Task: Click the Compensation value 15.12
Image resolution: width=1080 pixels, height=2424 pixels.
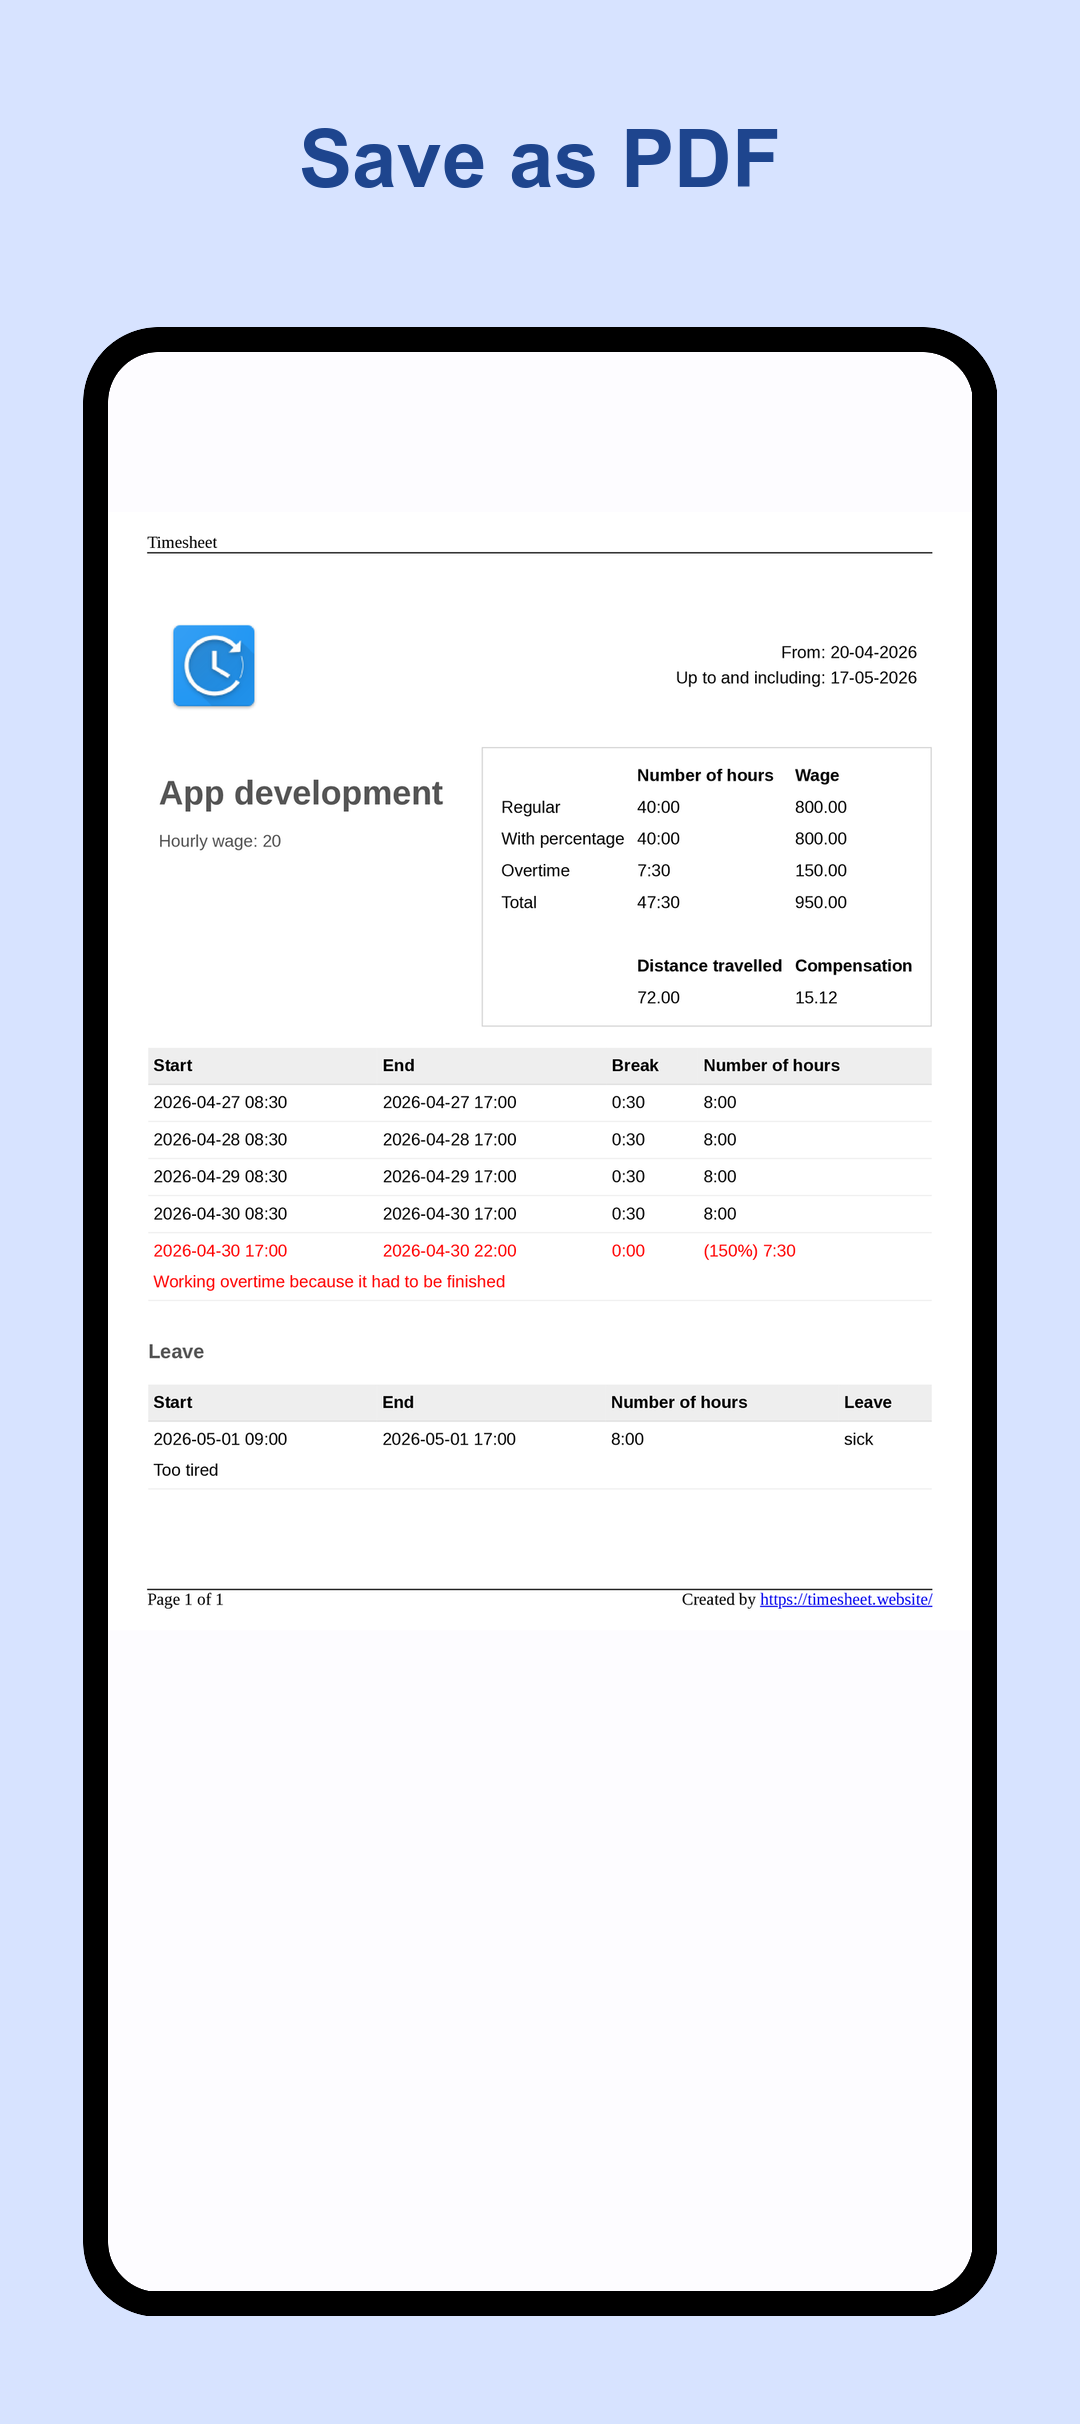Action: 816,998
